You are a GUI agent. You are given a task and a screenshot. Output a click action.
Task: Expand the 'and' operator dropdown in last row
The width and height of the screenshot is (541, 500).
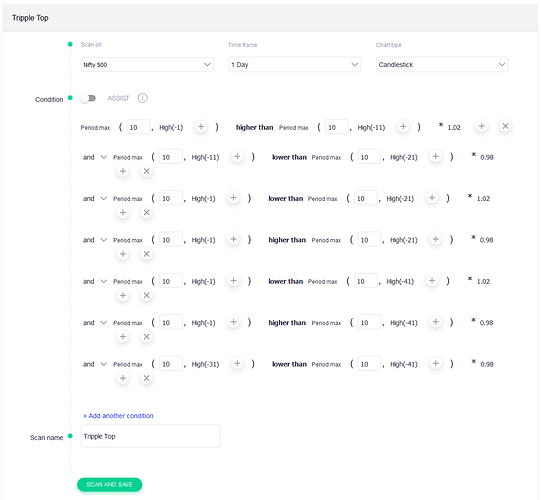coord(95,364)
